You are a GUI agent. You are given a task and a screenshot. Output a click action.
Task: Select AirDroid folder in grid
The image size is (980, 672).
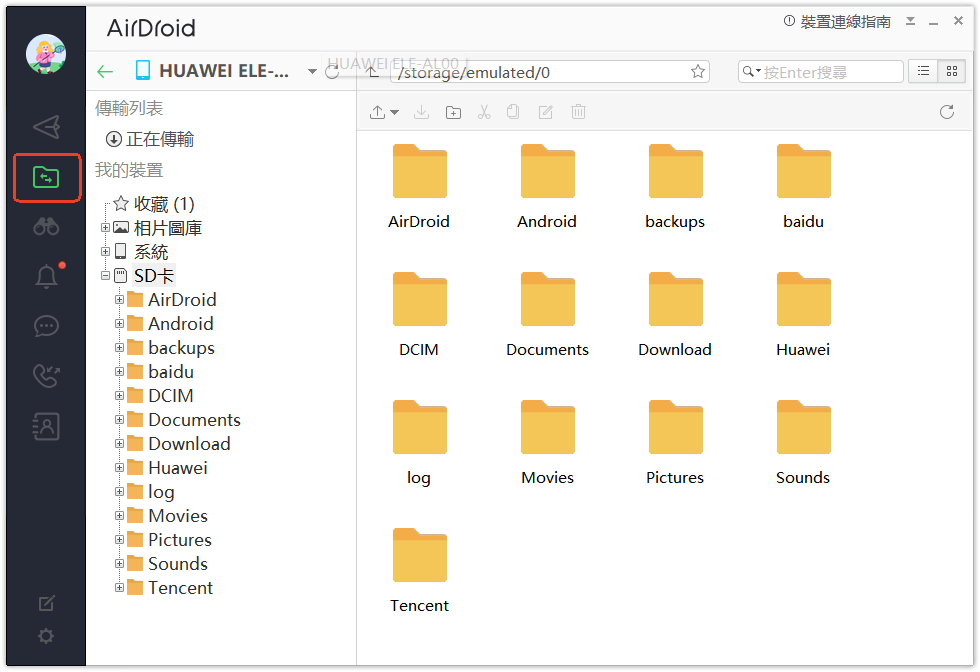419,187
